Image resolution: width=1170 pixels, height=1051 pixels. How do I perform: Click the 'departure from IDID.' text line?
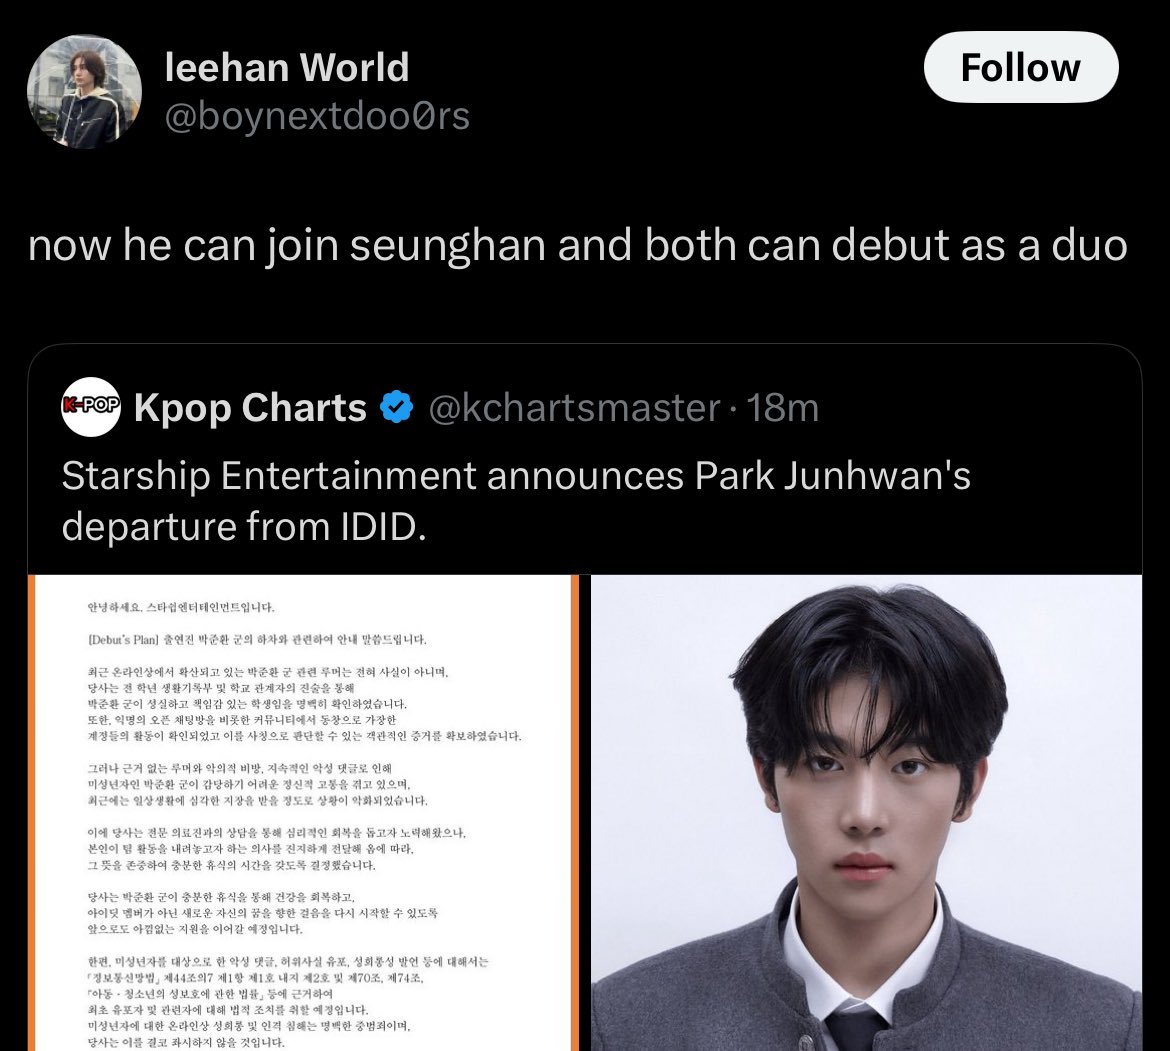tap(244, 527)
